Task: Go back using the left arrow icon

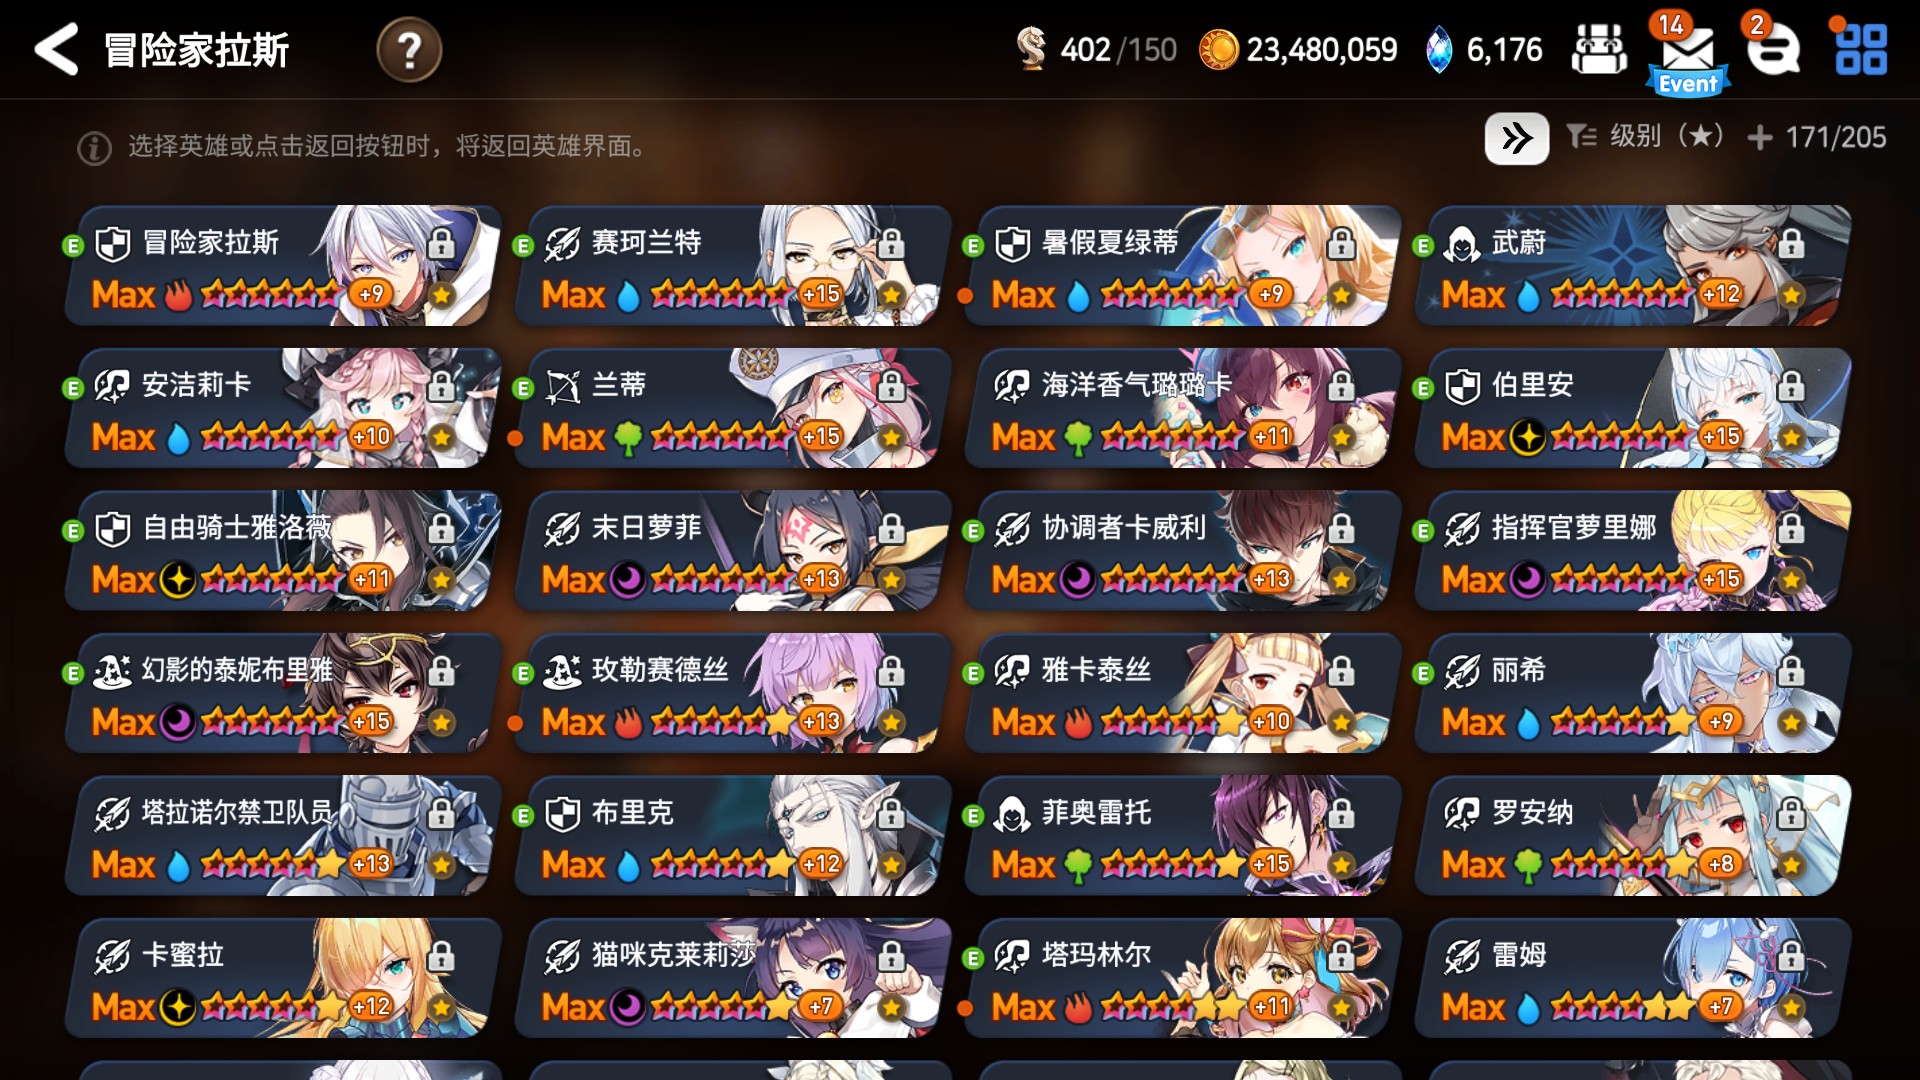Action: point(56,49)
